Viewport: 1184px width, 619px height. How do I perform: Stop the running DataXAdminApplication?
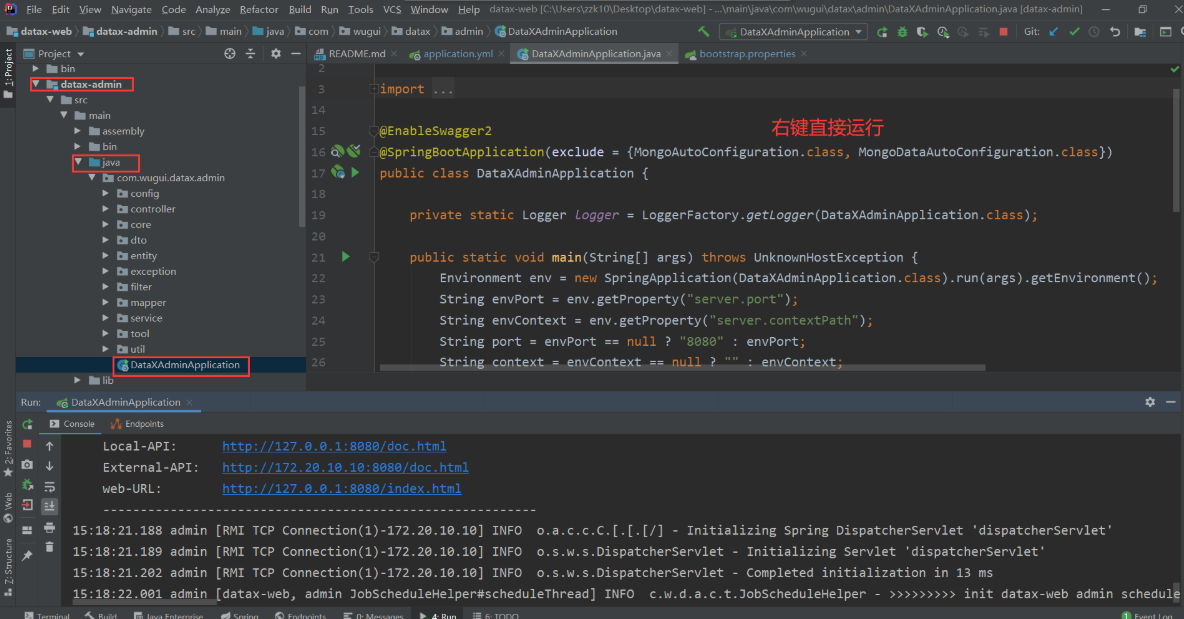point(1003,31)
